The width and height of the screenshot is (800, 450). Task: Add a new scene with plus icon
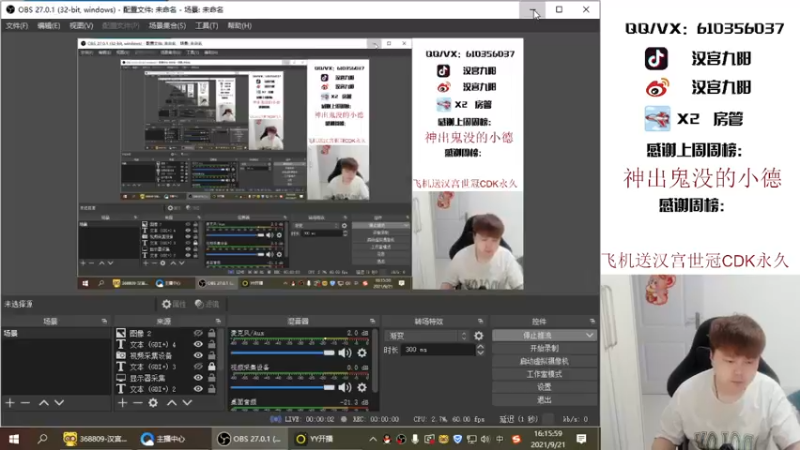coord(10,403)
